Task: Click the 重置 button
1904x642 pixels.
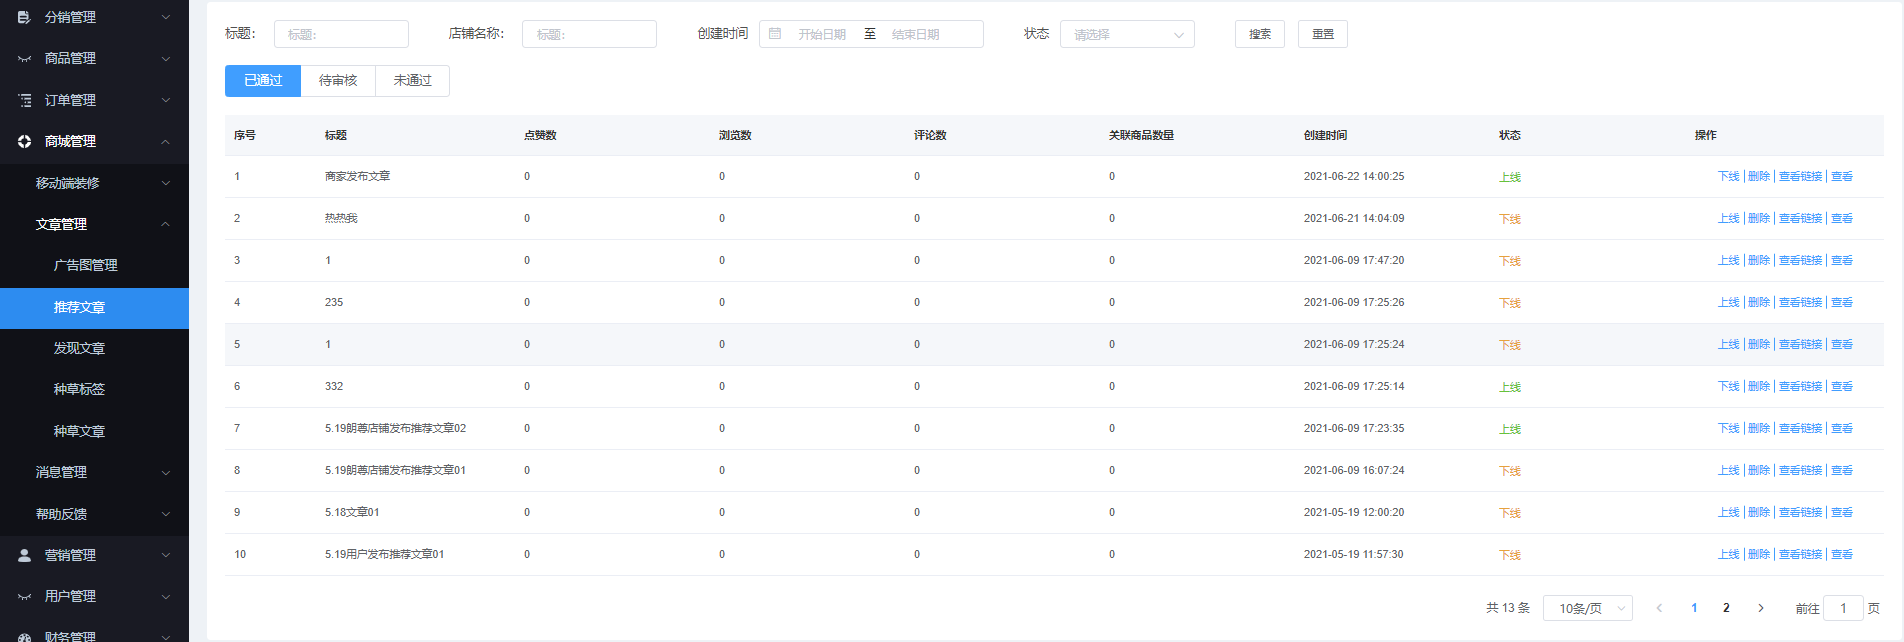Action: [1322, 34]
